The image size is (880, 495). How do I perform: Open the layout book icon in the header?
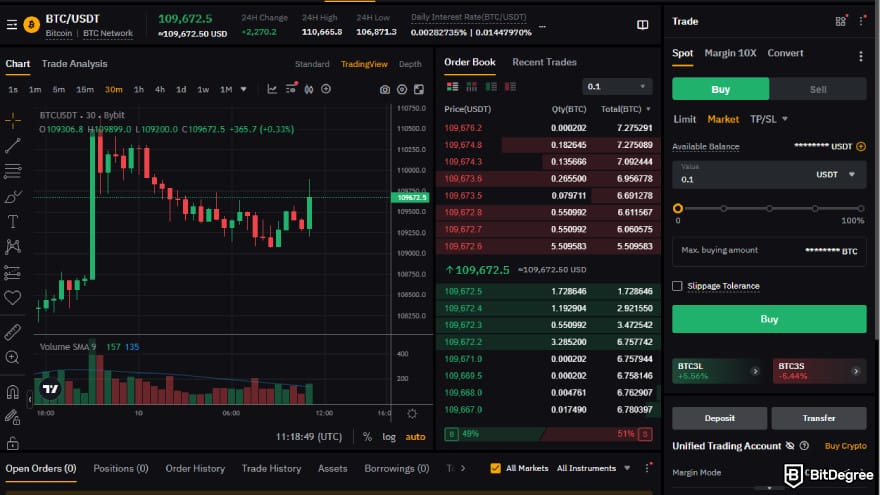pos(643,25)
